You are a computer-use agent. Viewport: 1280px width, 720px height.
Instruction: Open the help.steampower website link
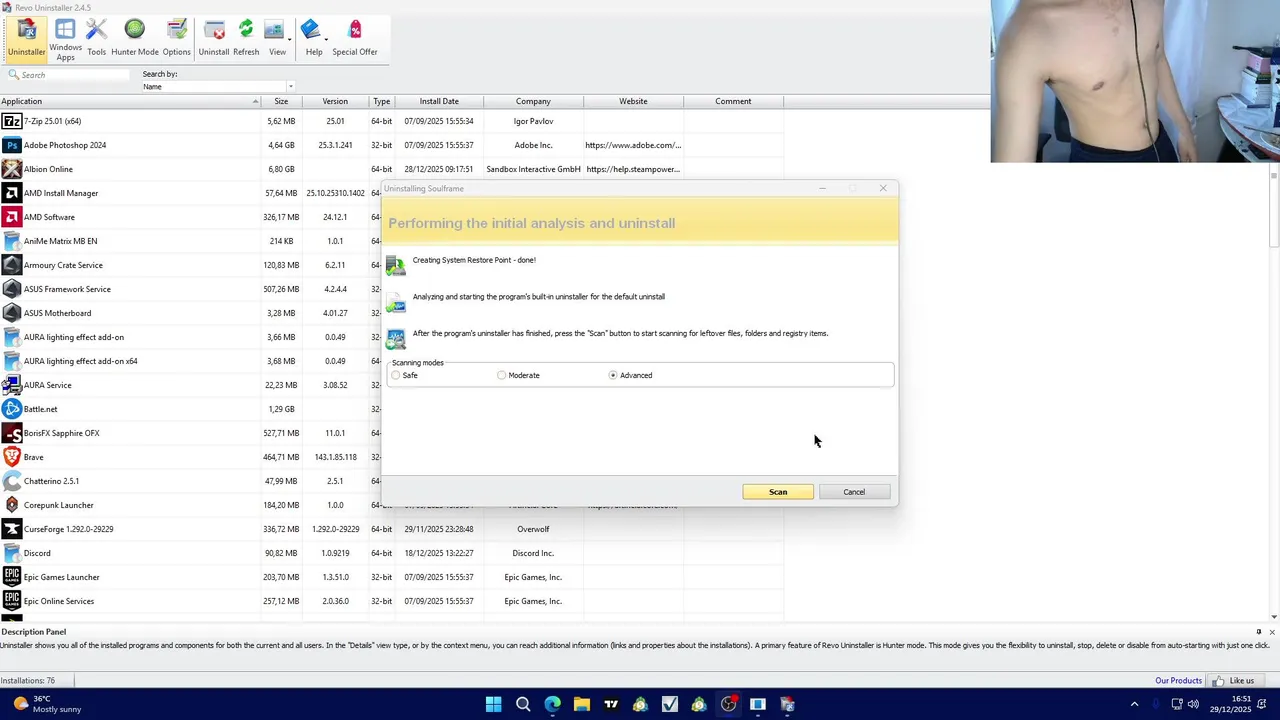pos(633,169)
